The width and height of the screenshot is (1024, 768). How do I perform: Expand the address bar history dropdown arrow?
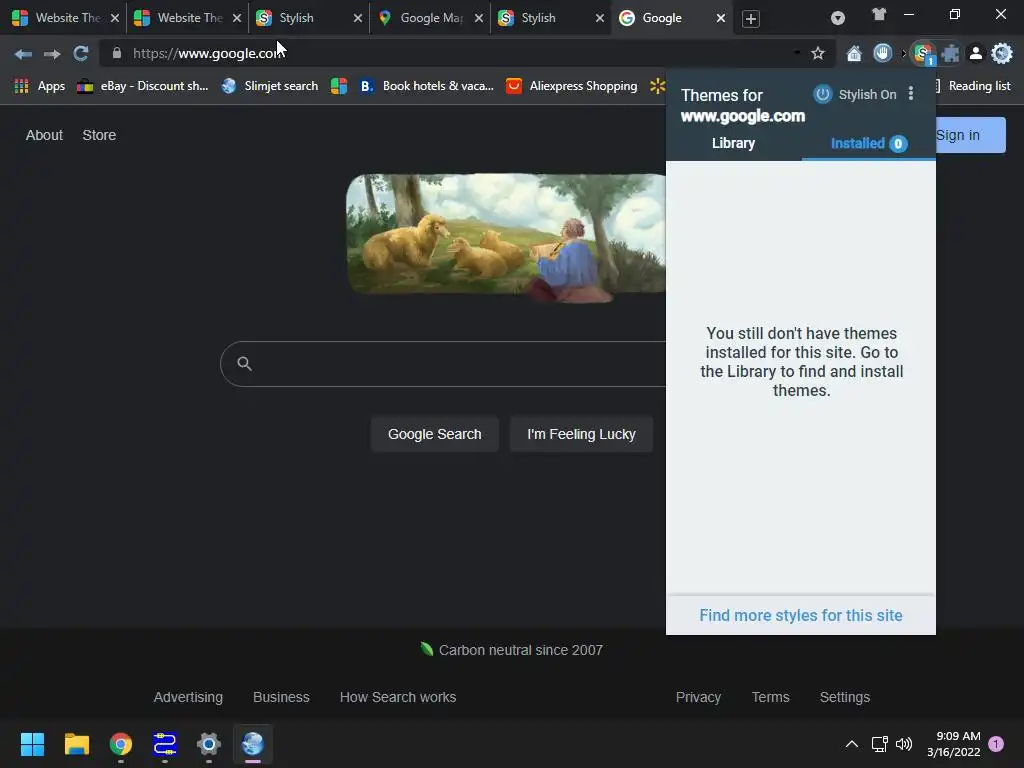coord(797,53)
